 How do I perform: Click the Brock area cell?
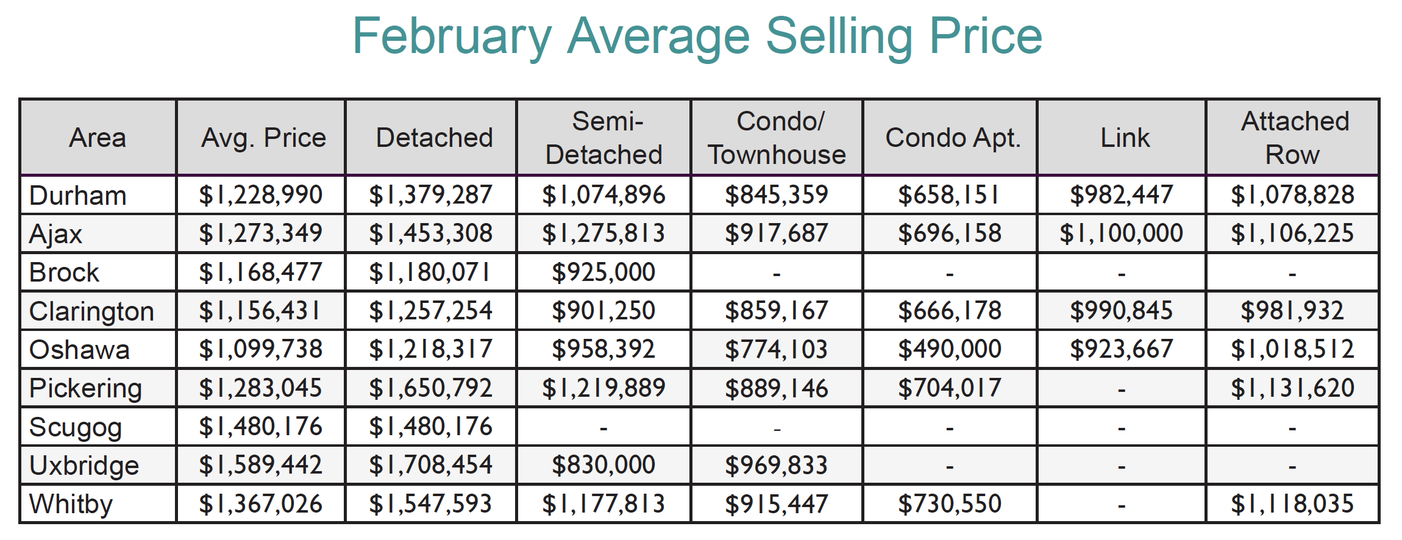(64, 272)
